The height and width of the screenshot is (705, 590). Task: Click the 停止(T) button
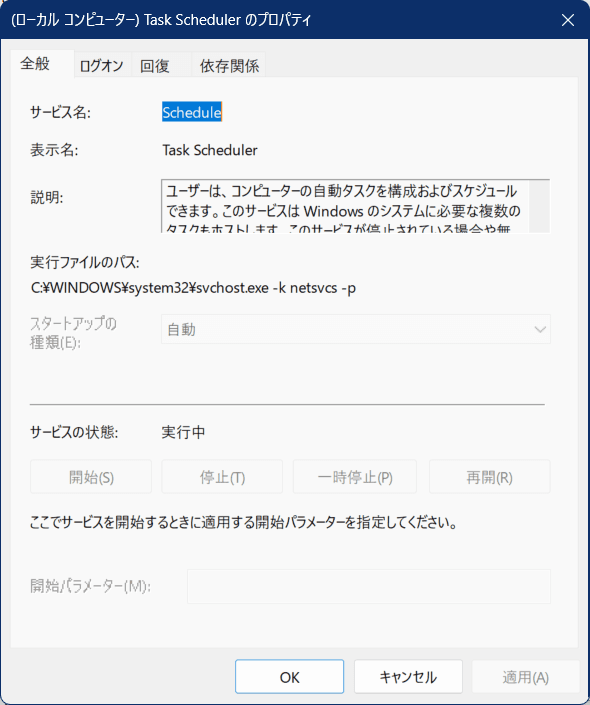click(x=222, y=477)
